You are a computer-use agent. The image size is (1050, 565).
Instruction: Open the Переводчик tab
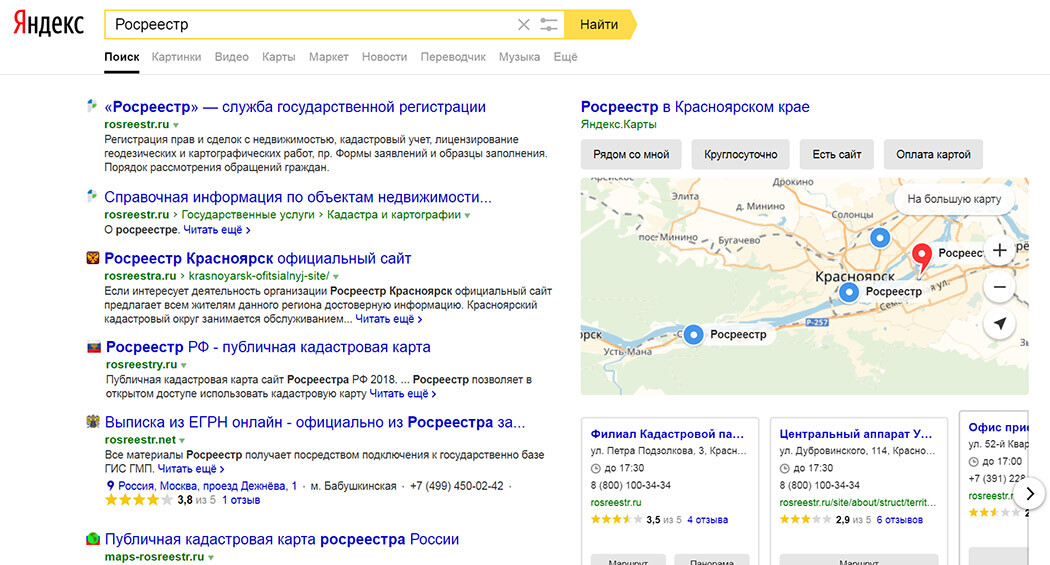click(453, 57)
